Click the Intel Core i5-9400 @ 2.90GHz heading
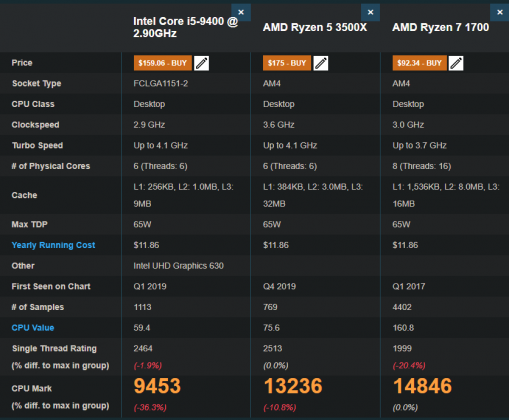The height and width of the screenshot is (420, 509). pos(186,27)
